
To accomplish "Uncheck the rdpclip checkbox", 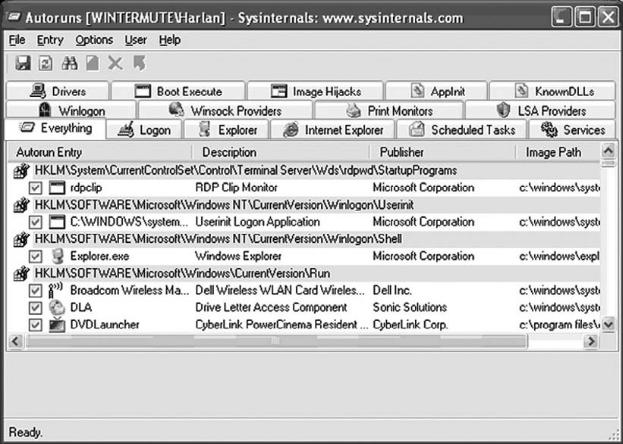I will [35, 188].
